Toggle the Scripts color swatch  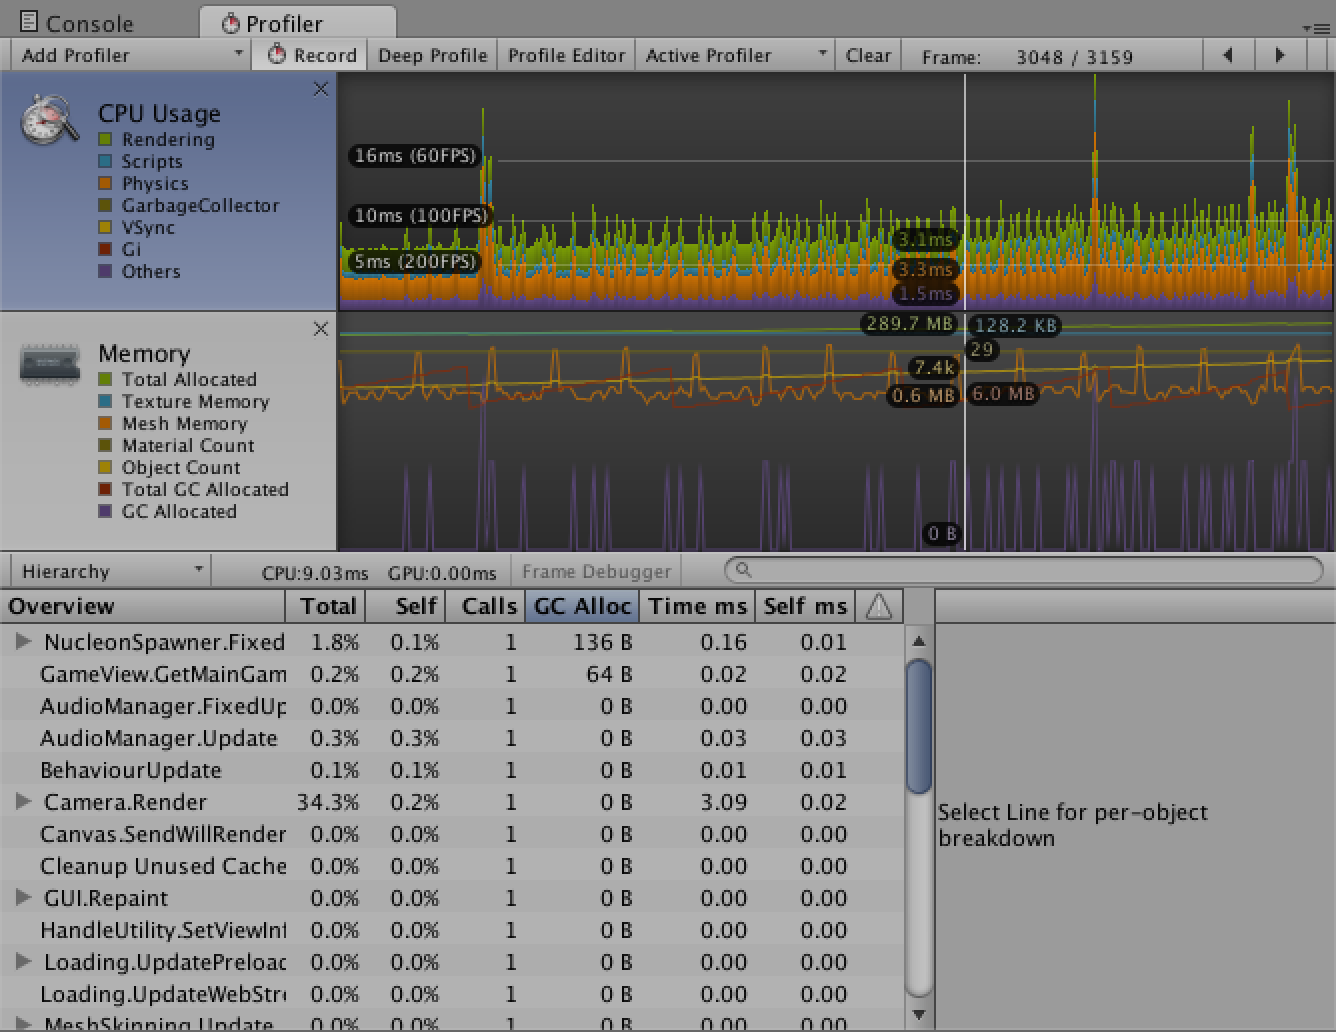[105, 161]
